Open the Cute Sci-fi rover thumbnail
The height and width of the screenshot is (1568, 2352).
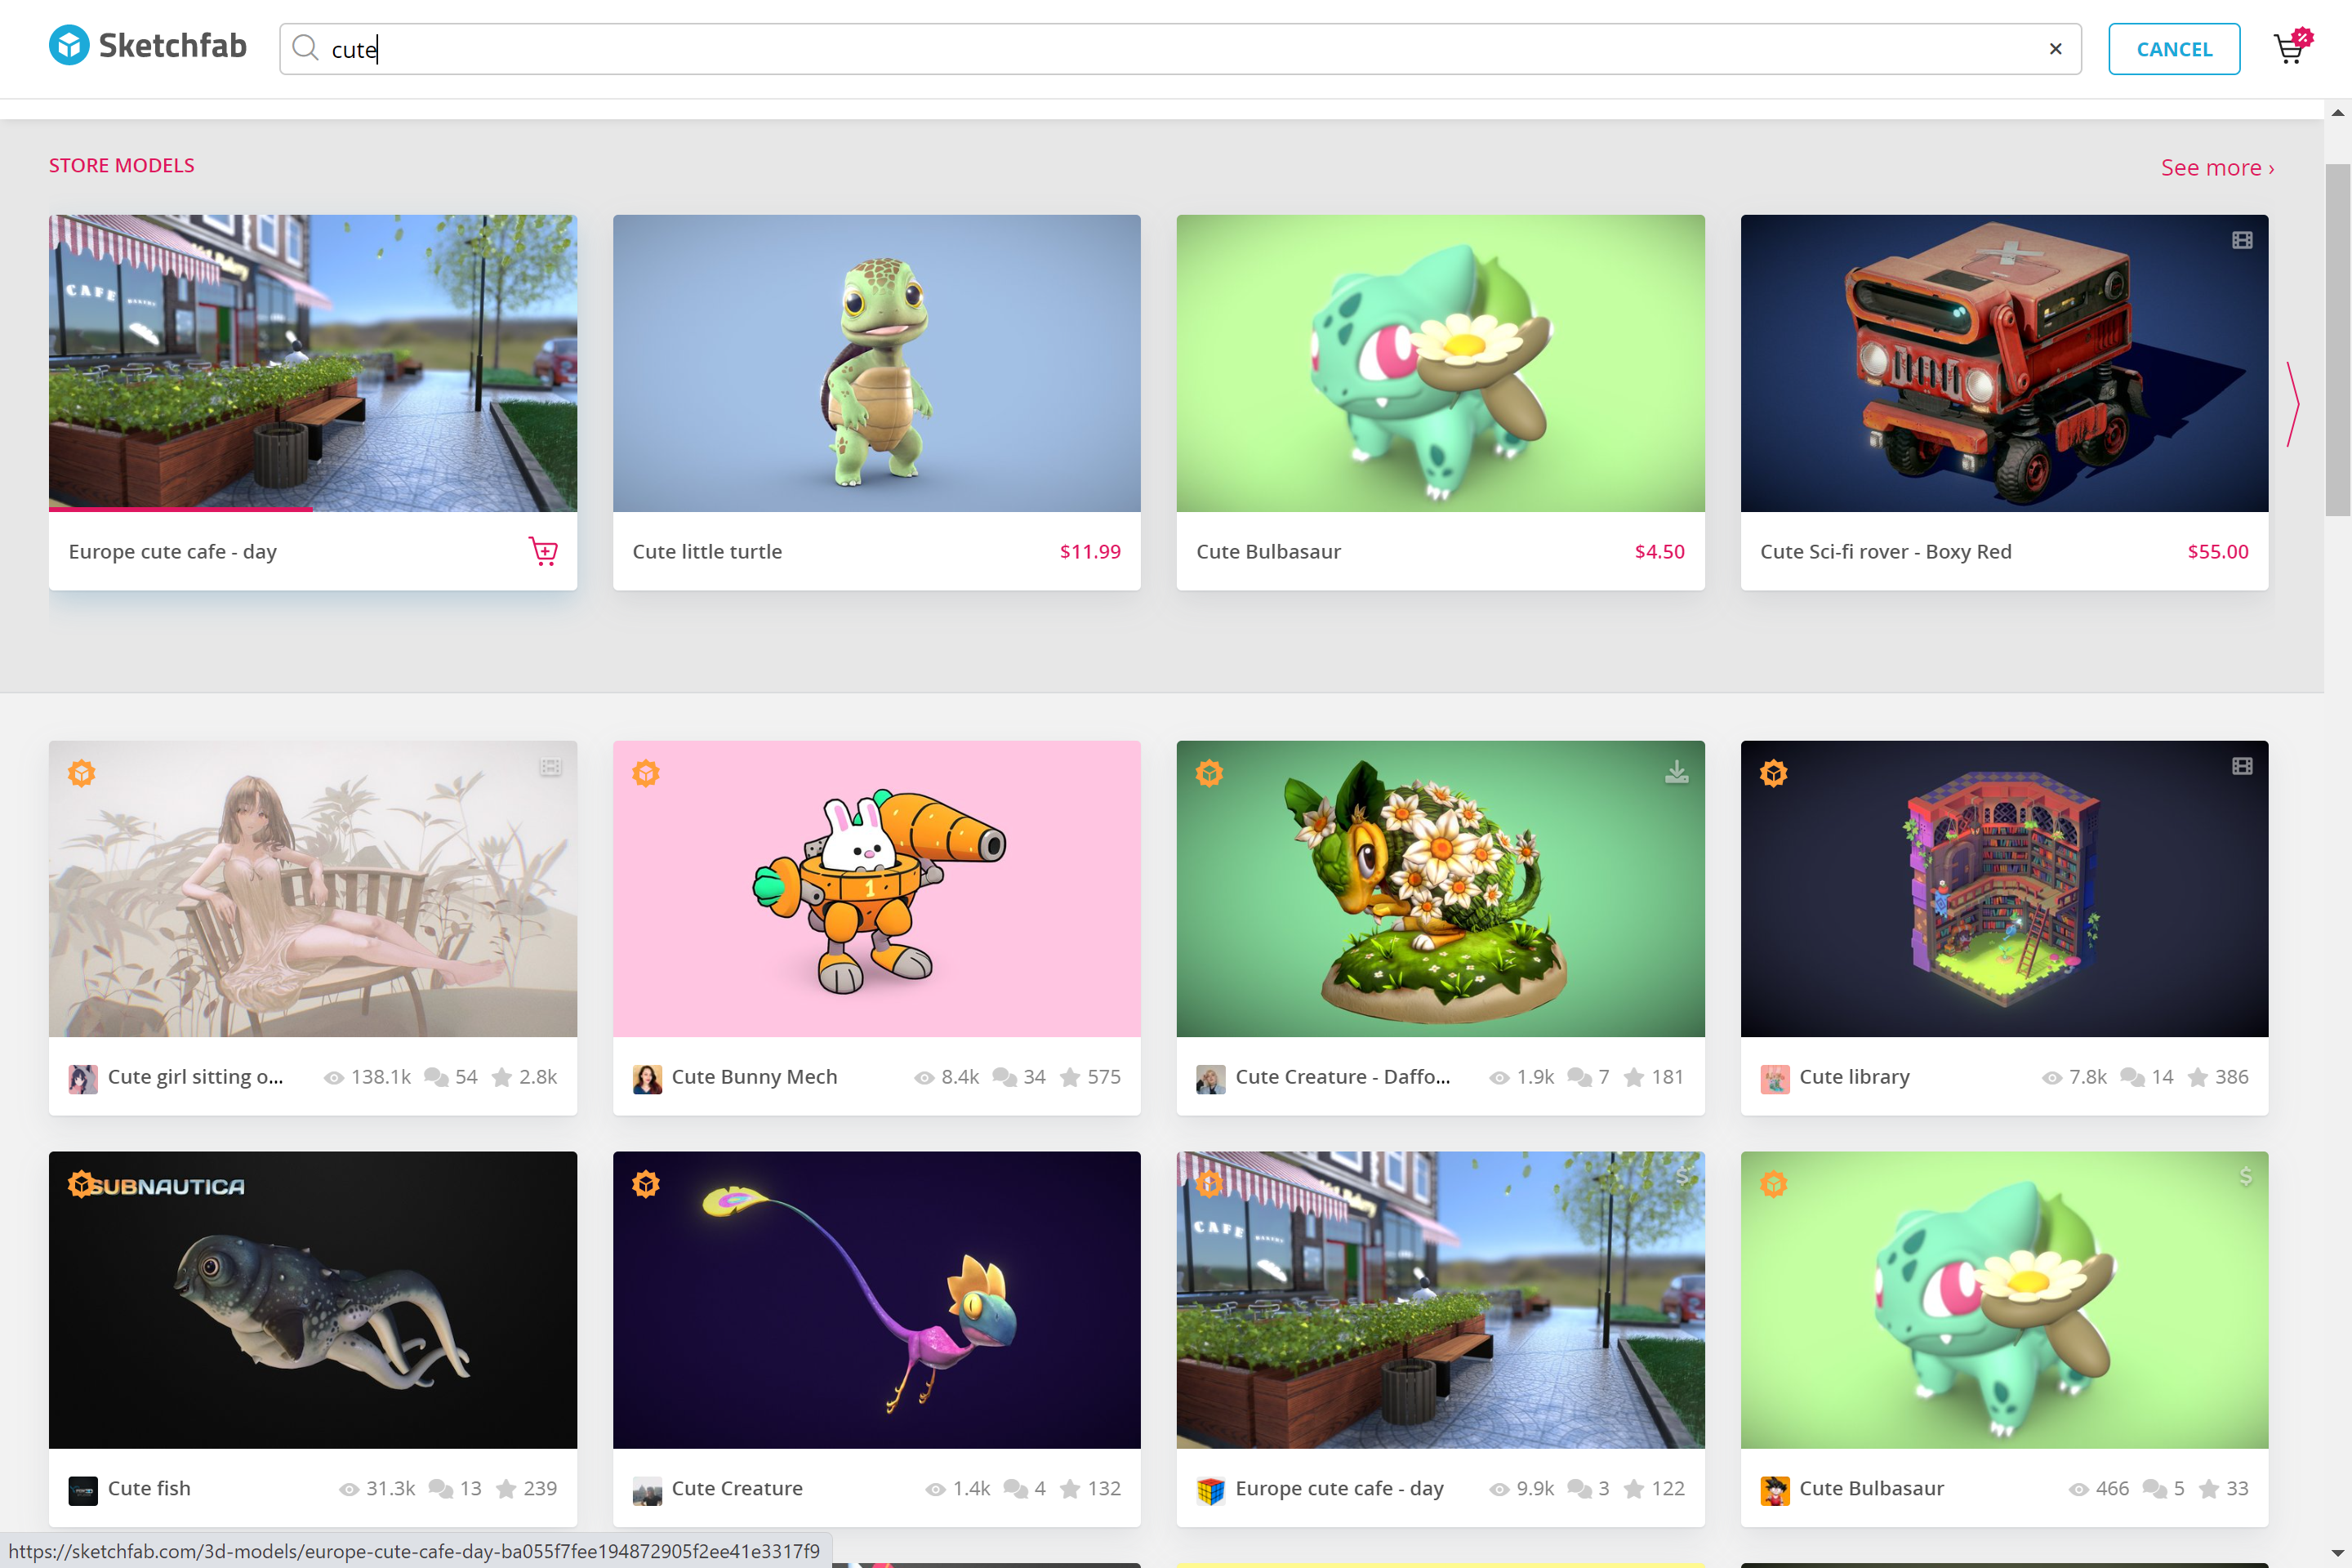click(x=2004, y=363)
